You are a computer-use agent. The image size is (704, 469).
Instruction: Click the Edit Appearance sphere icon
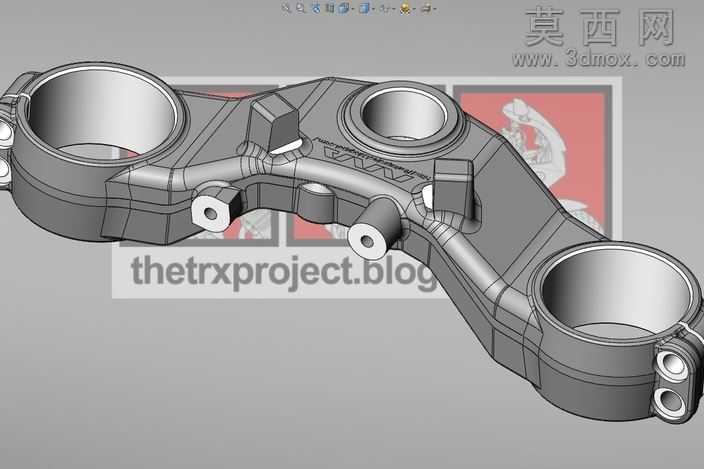[405, 8]
